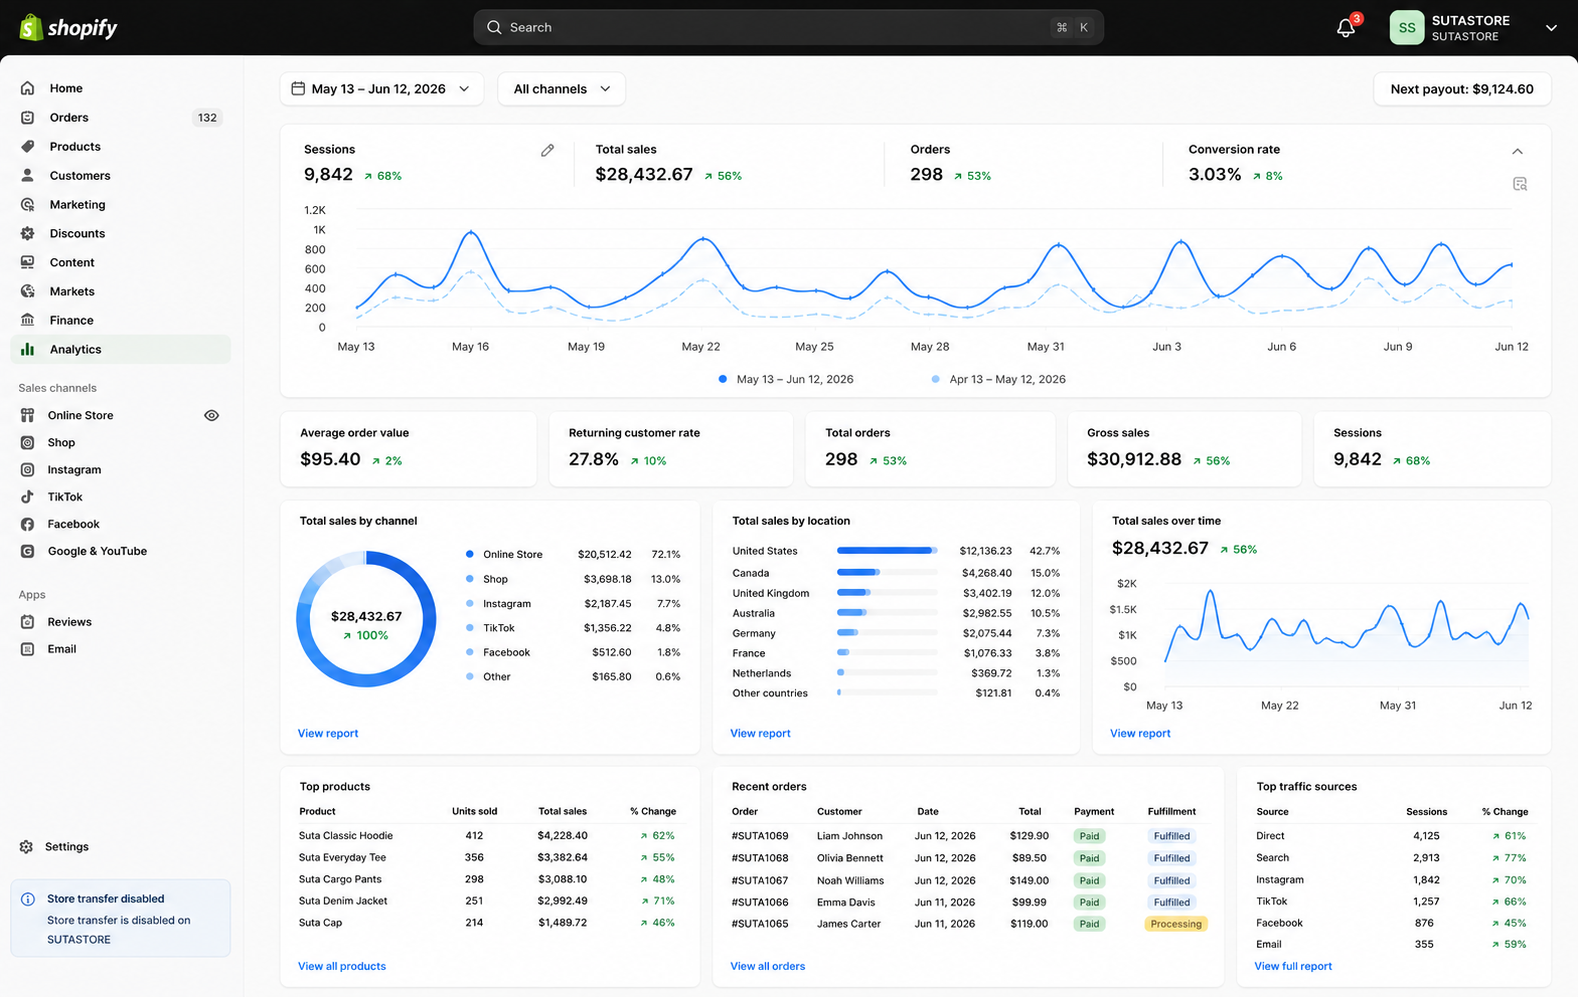The image size is (1578, 997).
Task: Select Marketing in the sidebar
Action: [x=120, y=204]
